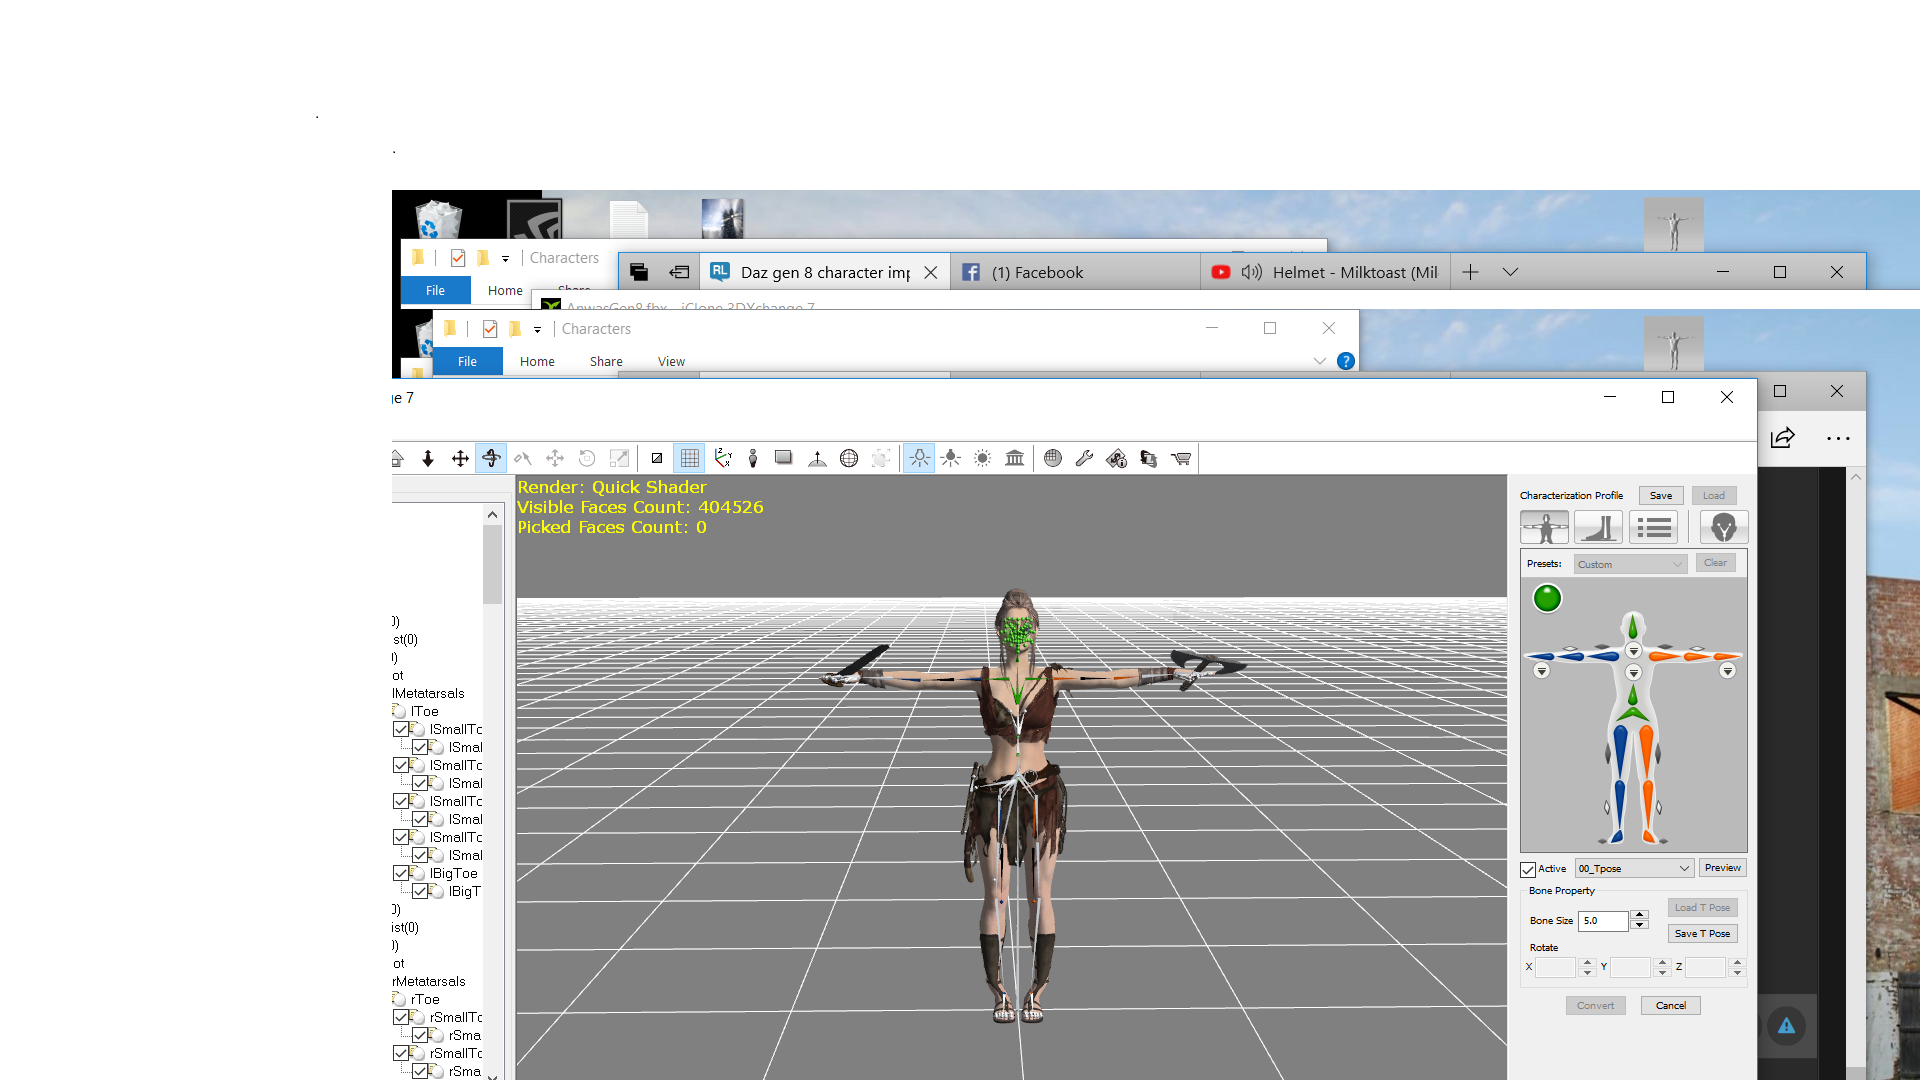Open the 00_Tpose dropdown
The height and width of the screenshot is (1080, 1920).
point(1634,868)
